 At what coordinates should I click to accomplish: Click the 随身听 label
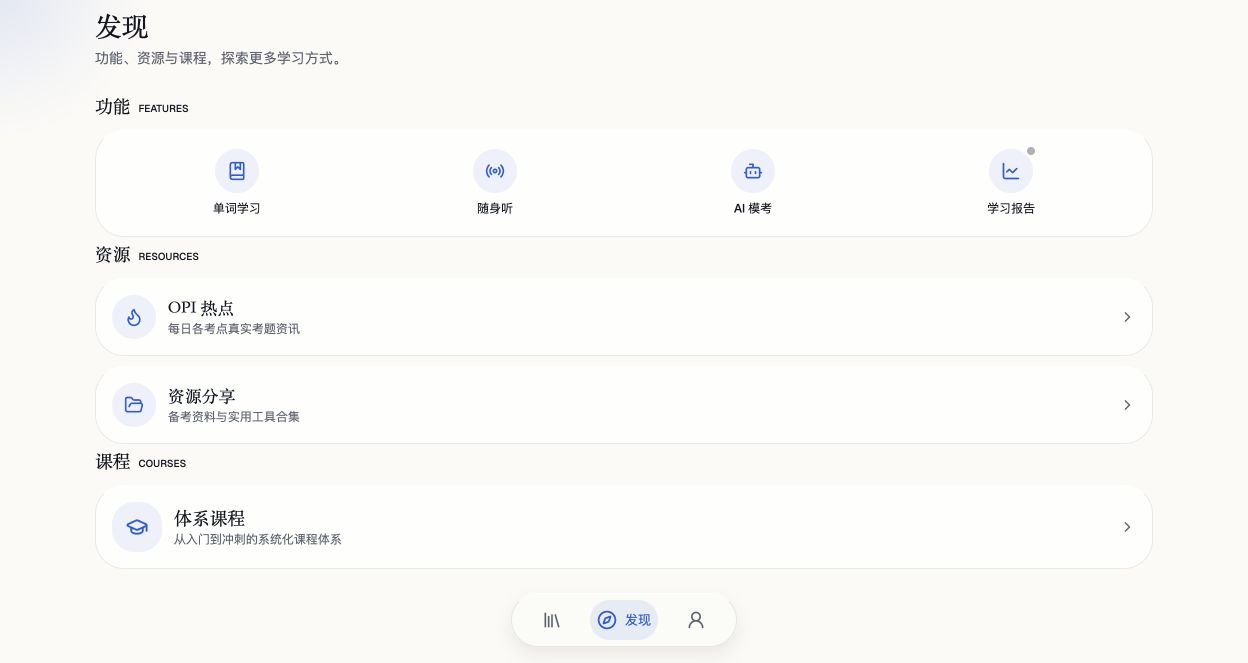(495, 208)
